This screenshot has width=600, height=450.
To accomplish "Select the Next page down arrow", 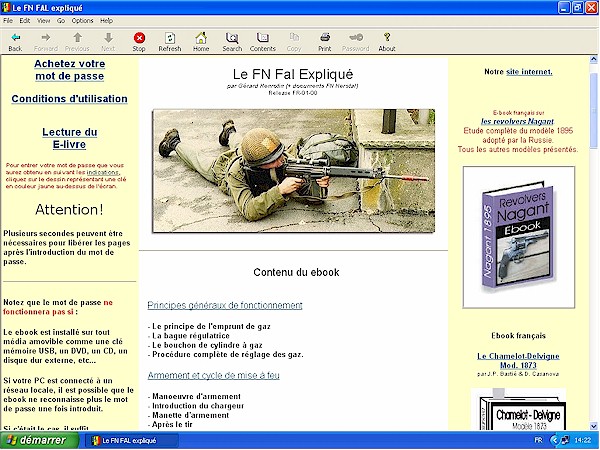I will pyautogui.click(x=108, y=42).
